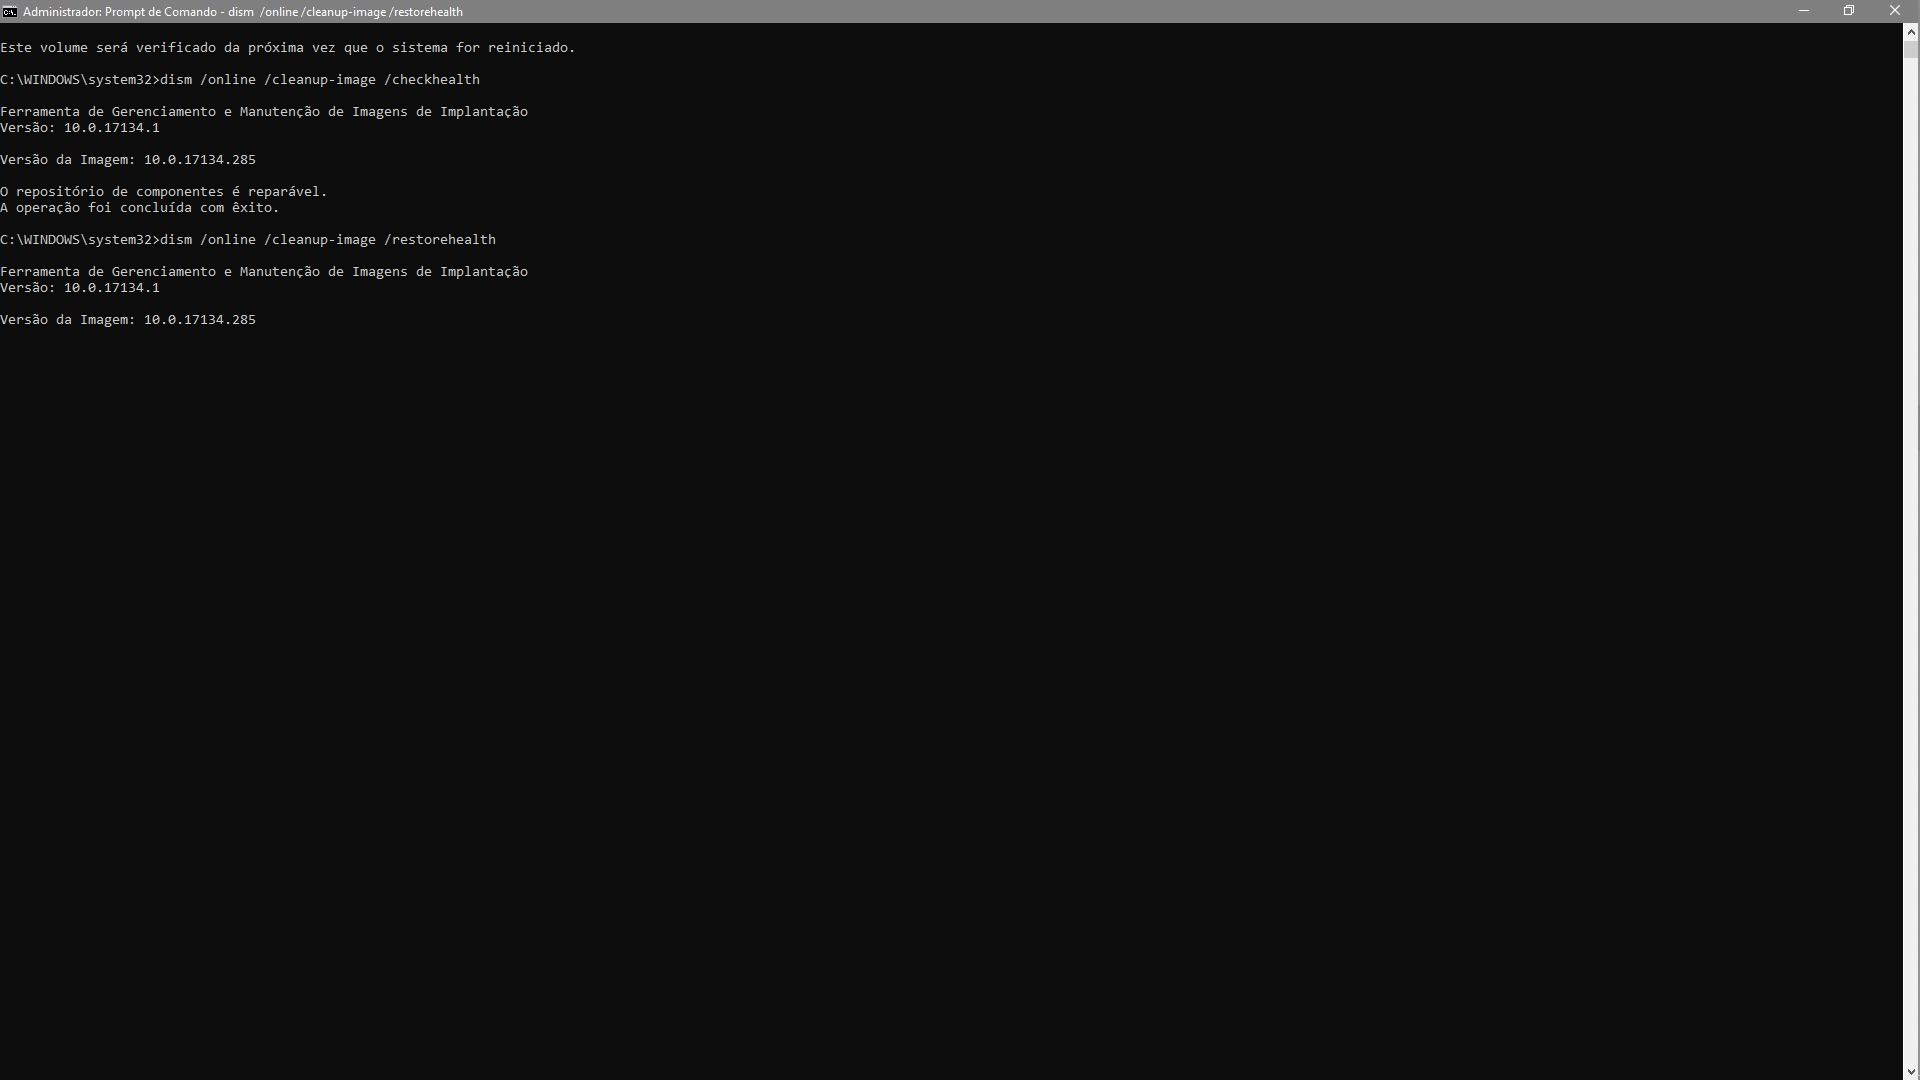Click the 'dism /online /cleanup-image /checkhealth' command line
The height and width of the screenshot is (1080, 1920).
pyautogui.click(x=240, y=80)
